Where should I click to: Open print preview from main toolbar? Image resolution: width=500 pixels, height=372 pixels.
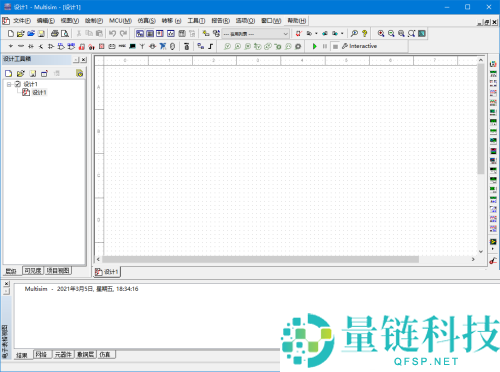coord(65,33)
